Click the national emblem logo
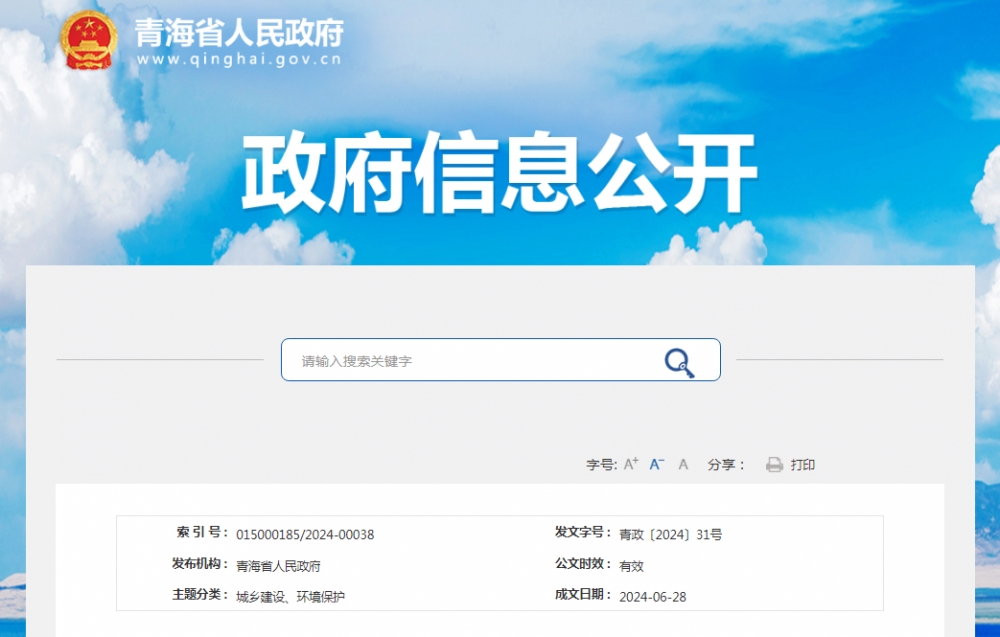 [88, 42]
